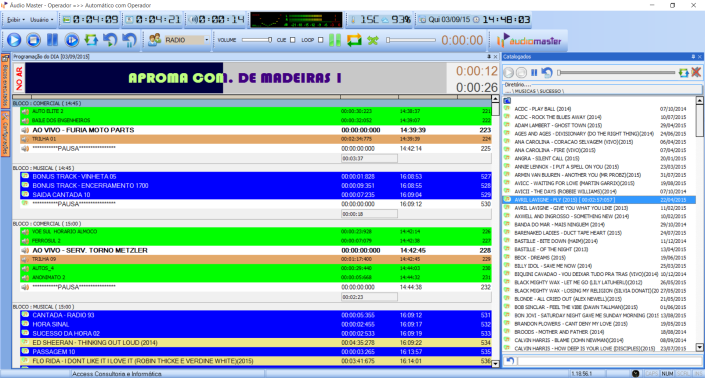The height and width of the screenshot is (378, 705).
Task: Click the green shuffle crossed-arrows icon
Action: 373,40
